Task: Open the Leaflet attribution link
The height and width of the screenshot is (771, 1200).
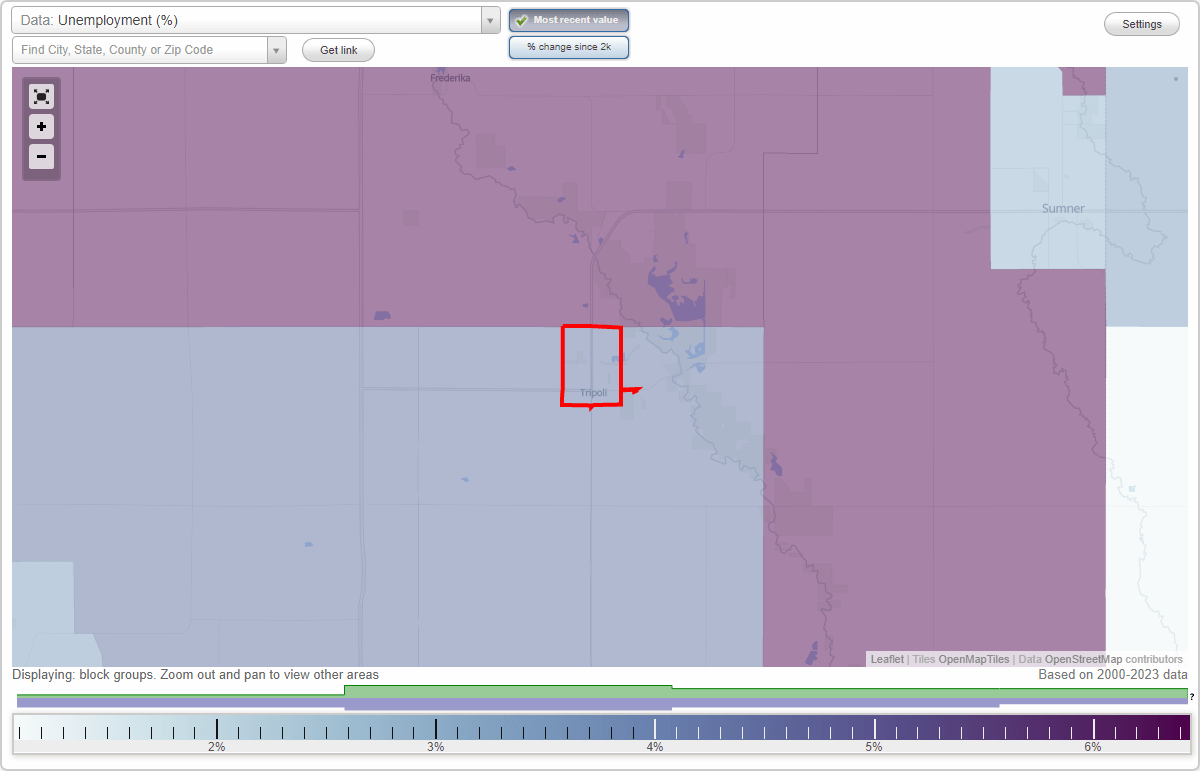Action: (887, 659)
